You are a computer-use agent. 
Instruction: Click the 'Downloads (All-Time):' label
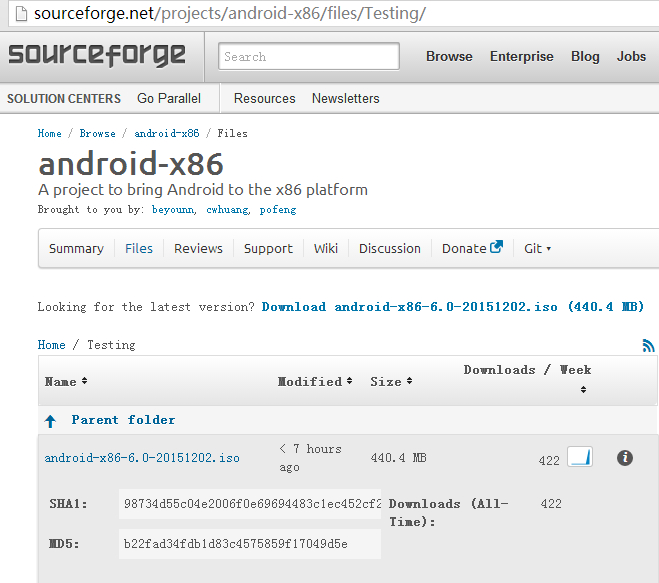point(448,513)
